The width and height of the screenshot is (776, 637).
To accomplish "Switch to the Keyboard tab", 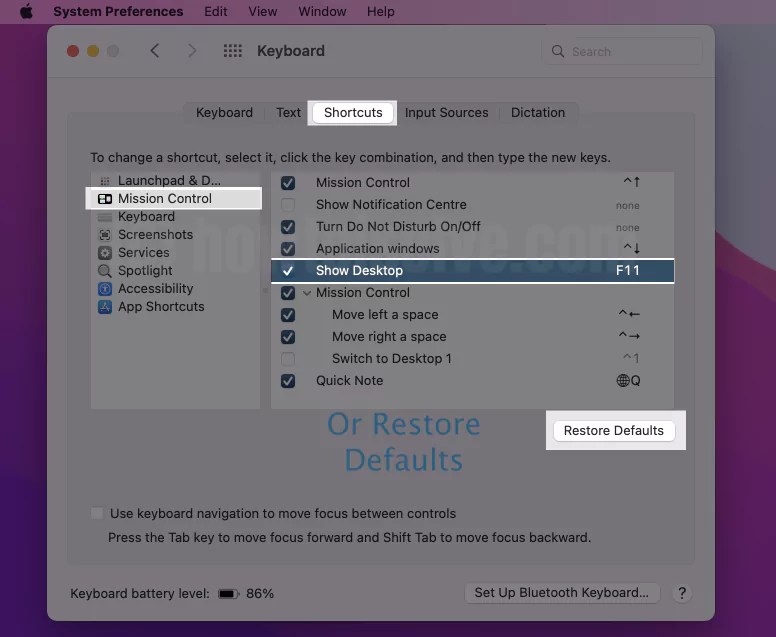I will pos(224,112).
